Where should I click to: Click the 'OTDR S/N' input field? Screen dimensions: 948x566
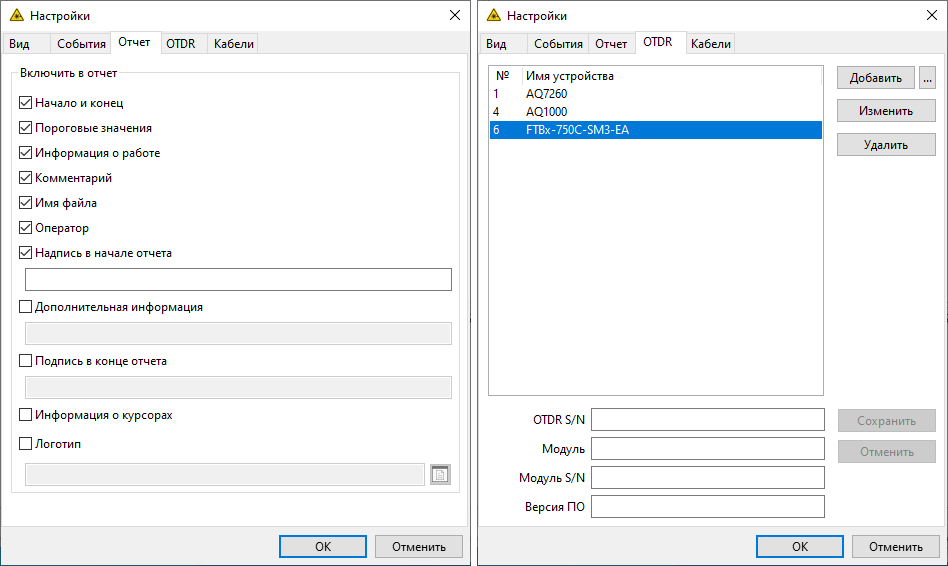coord(707,420)
